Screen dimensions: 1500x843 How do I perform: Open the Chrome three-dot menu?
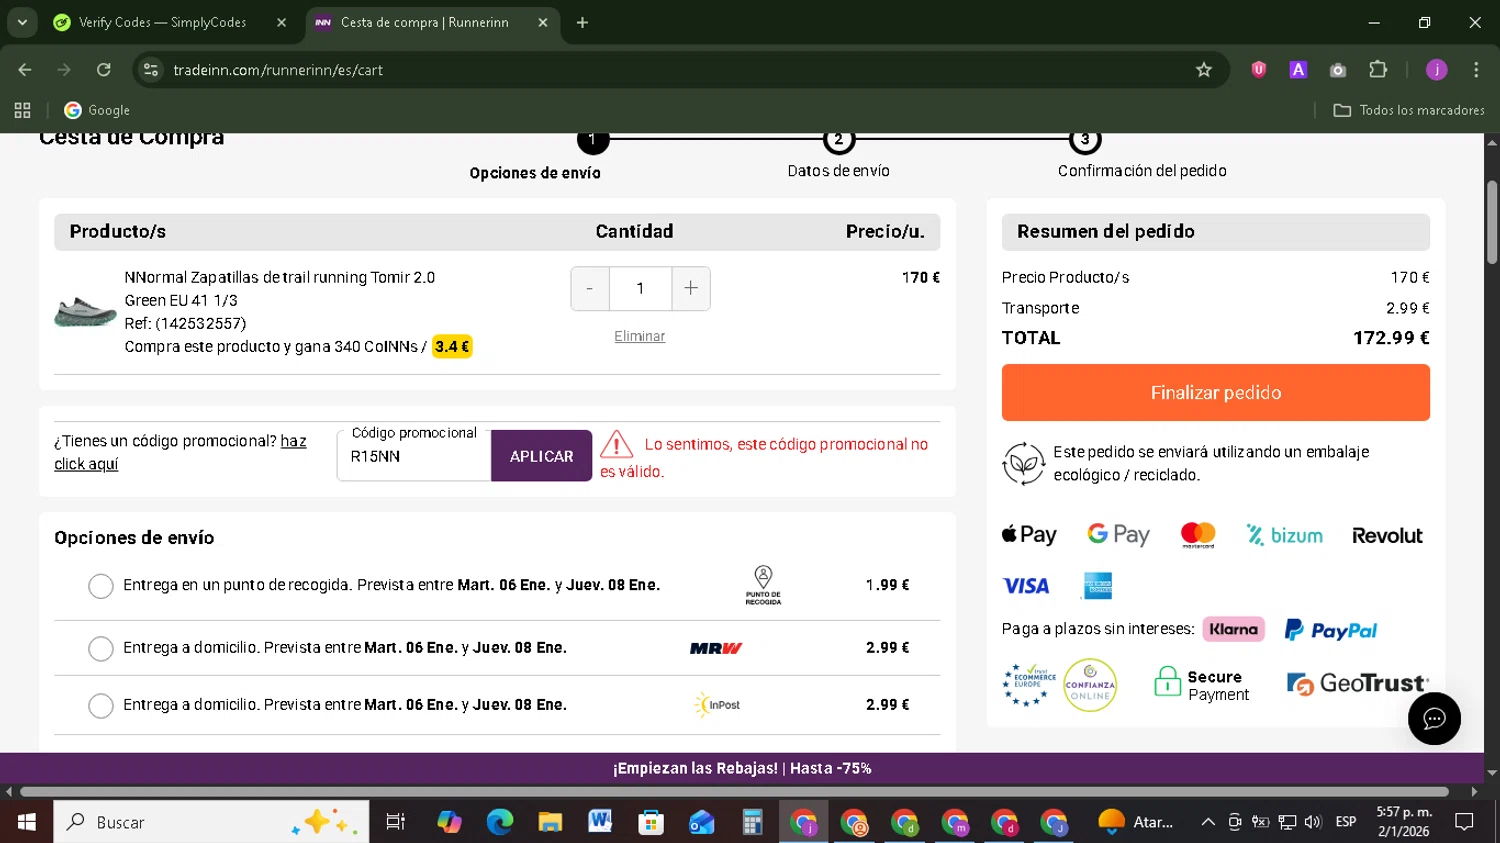1476,70
